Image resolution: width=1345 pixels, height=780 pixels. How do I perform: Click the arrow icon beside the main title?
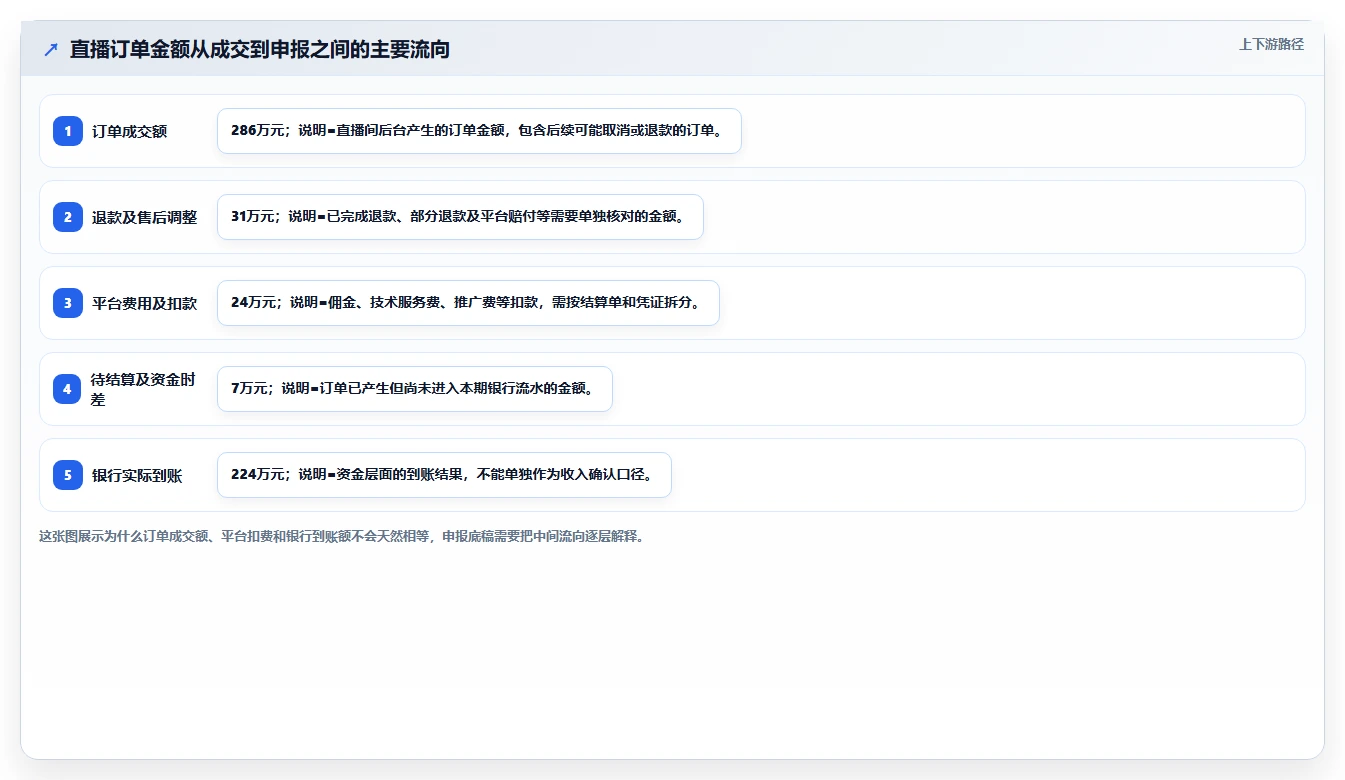click(51, 49)
